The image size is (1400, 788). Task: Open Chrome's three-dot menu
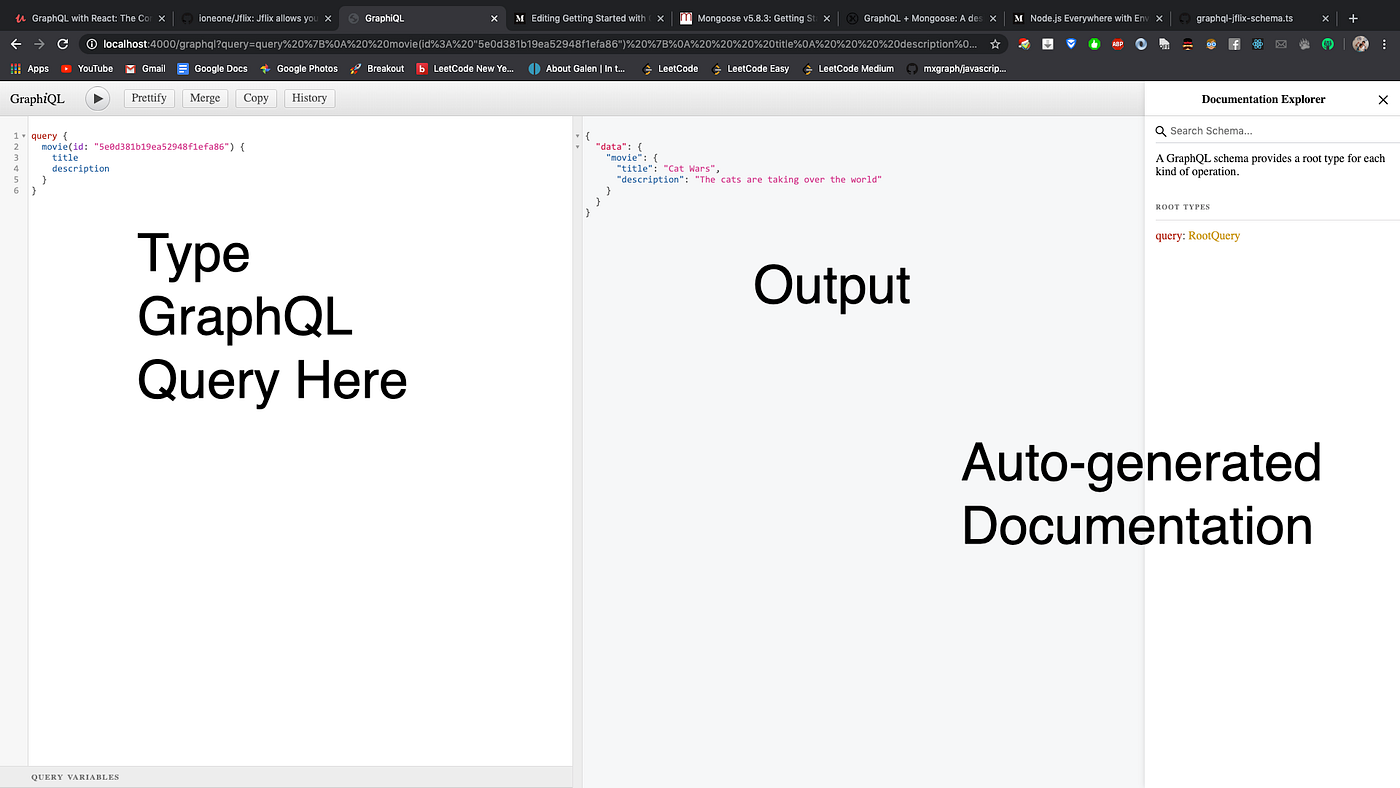pyautogui.click(x=1385, y=43)
